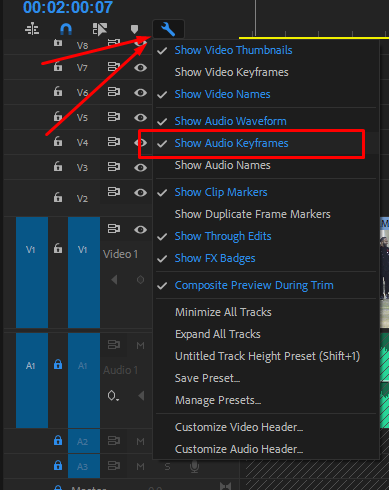
Task: Unlock the A1 audio track
Action: pos(58,364)
